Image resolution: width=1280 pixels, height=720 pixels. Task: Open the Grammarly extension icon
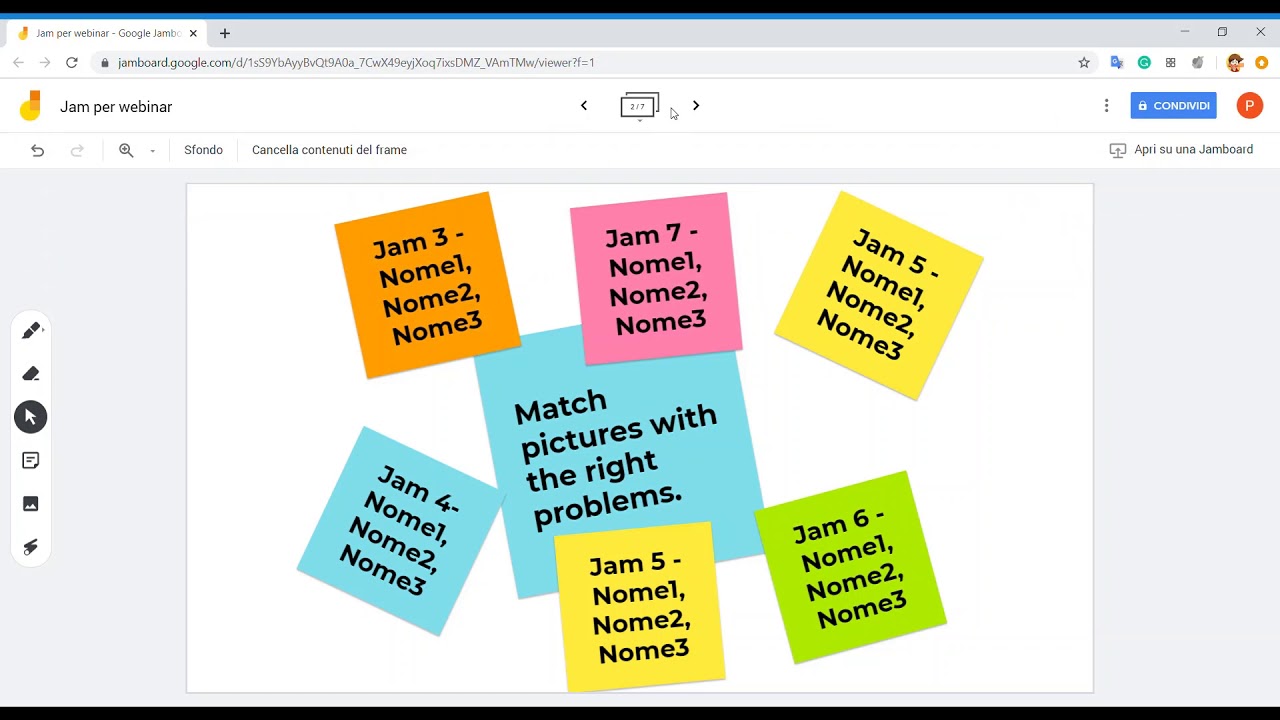[x=1144, y=63]
